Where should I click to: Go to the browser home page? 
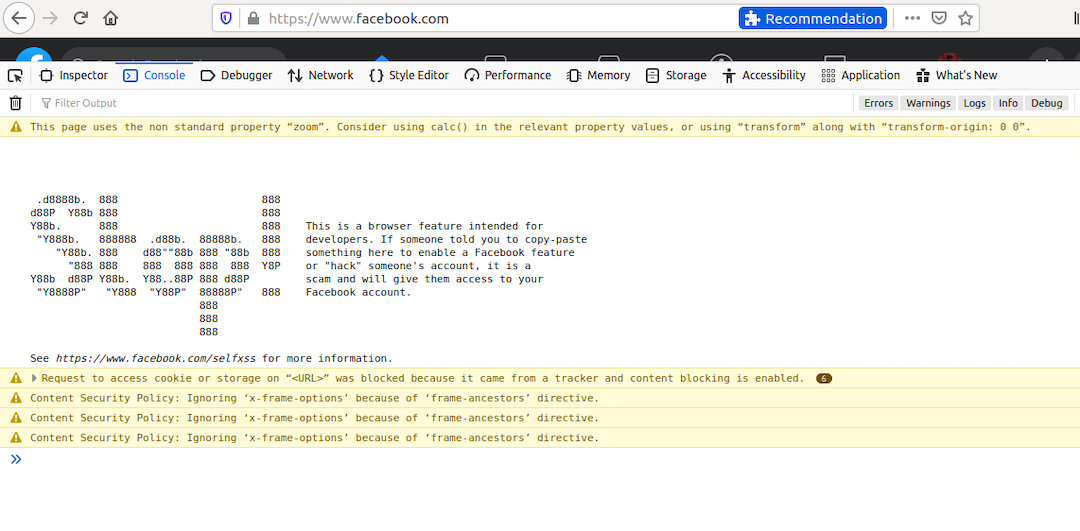[x=110, y=19]
